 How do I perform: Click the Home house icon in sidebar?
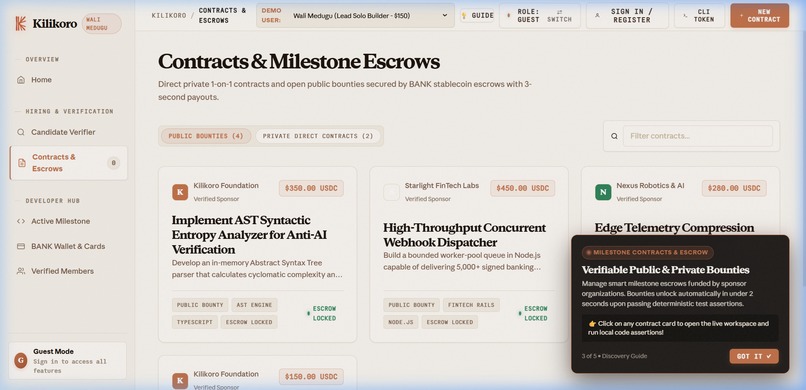(x=21, y=80)
